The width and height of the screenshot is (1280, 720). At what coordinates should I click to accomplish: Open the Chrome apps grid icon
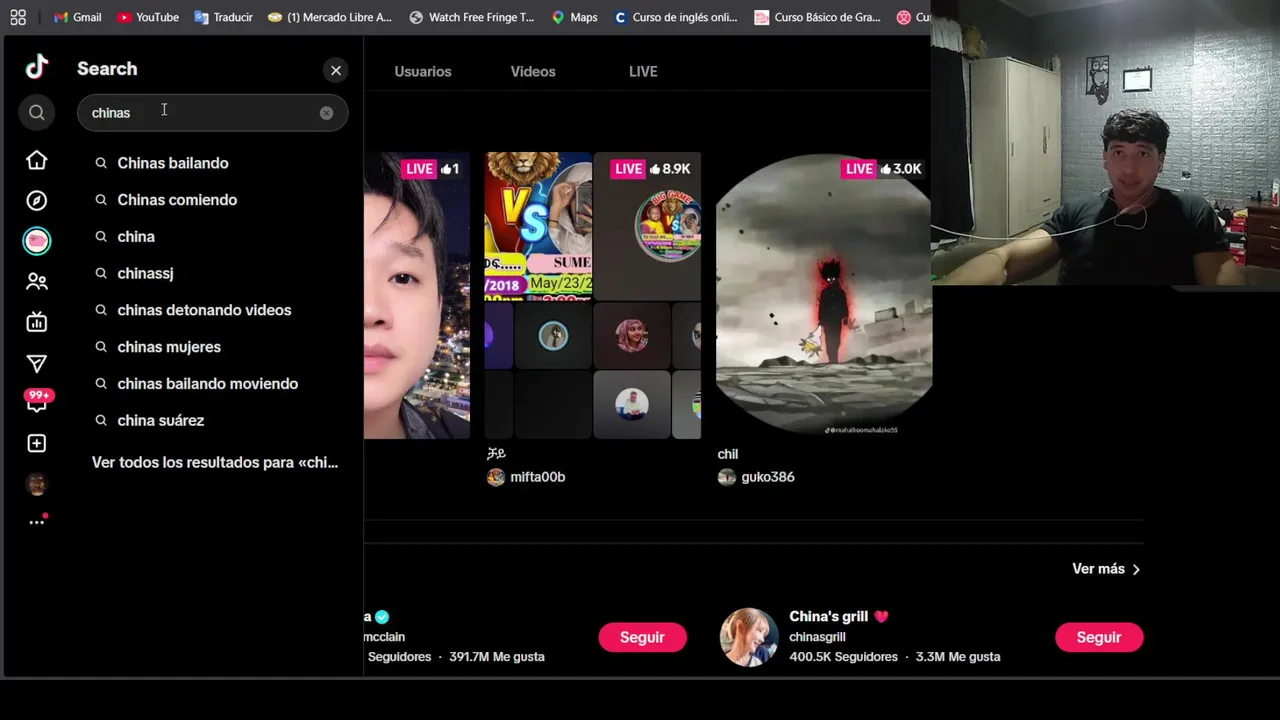(x=18, y=17)
